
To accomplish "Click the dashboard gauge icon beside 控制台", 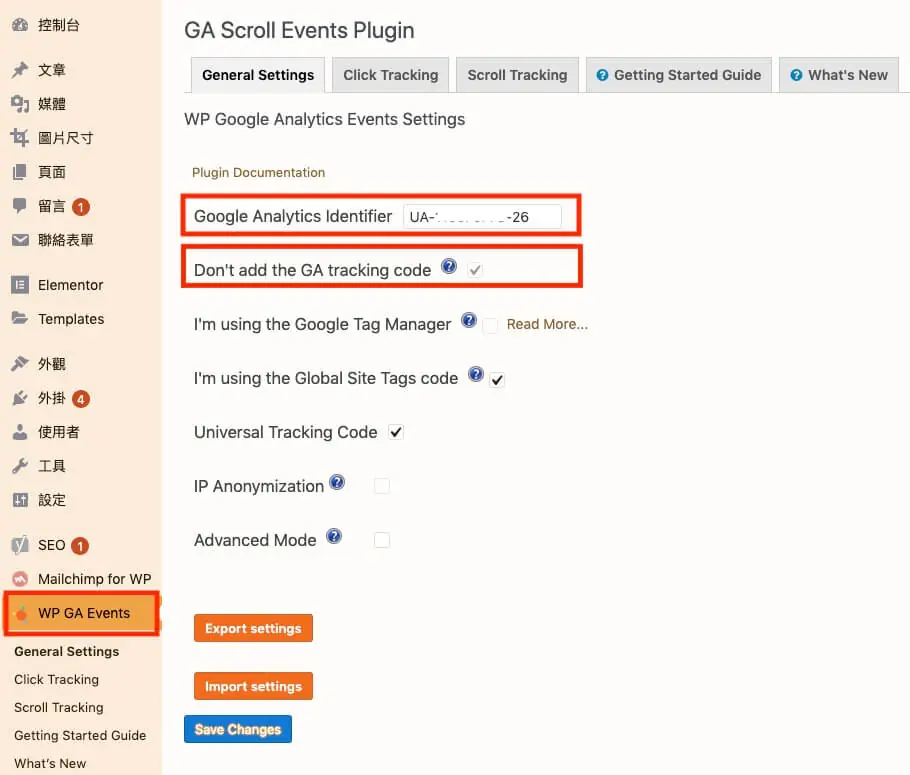I will click(20, 25).
